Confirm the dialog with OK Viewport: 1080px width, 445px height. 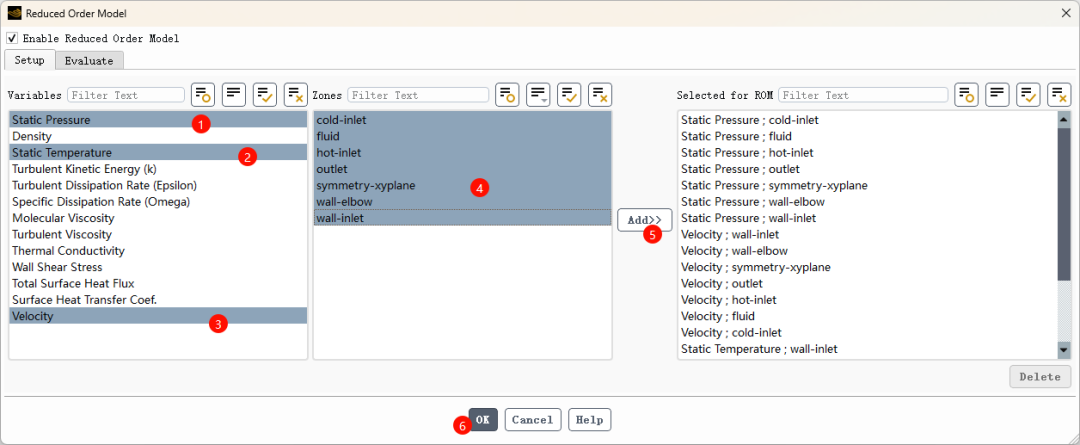(482, 420)
